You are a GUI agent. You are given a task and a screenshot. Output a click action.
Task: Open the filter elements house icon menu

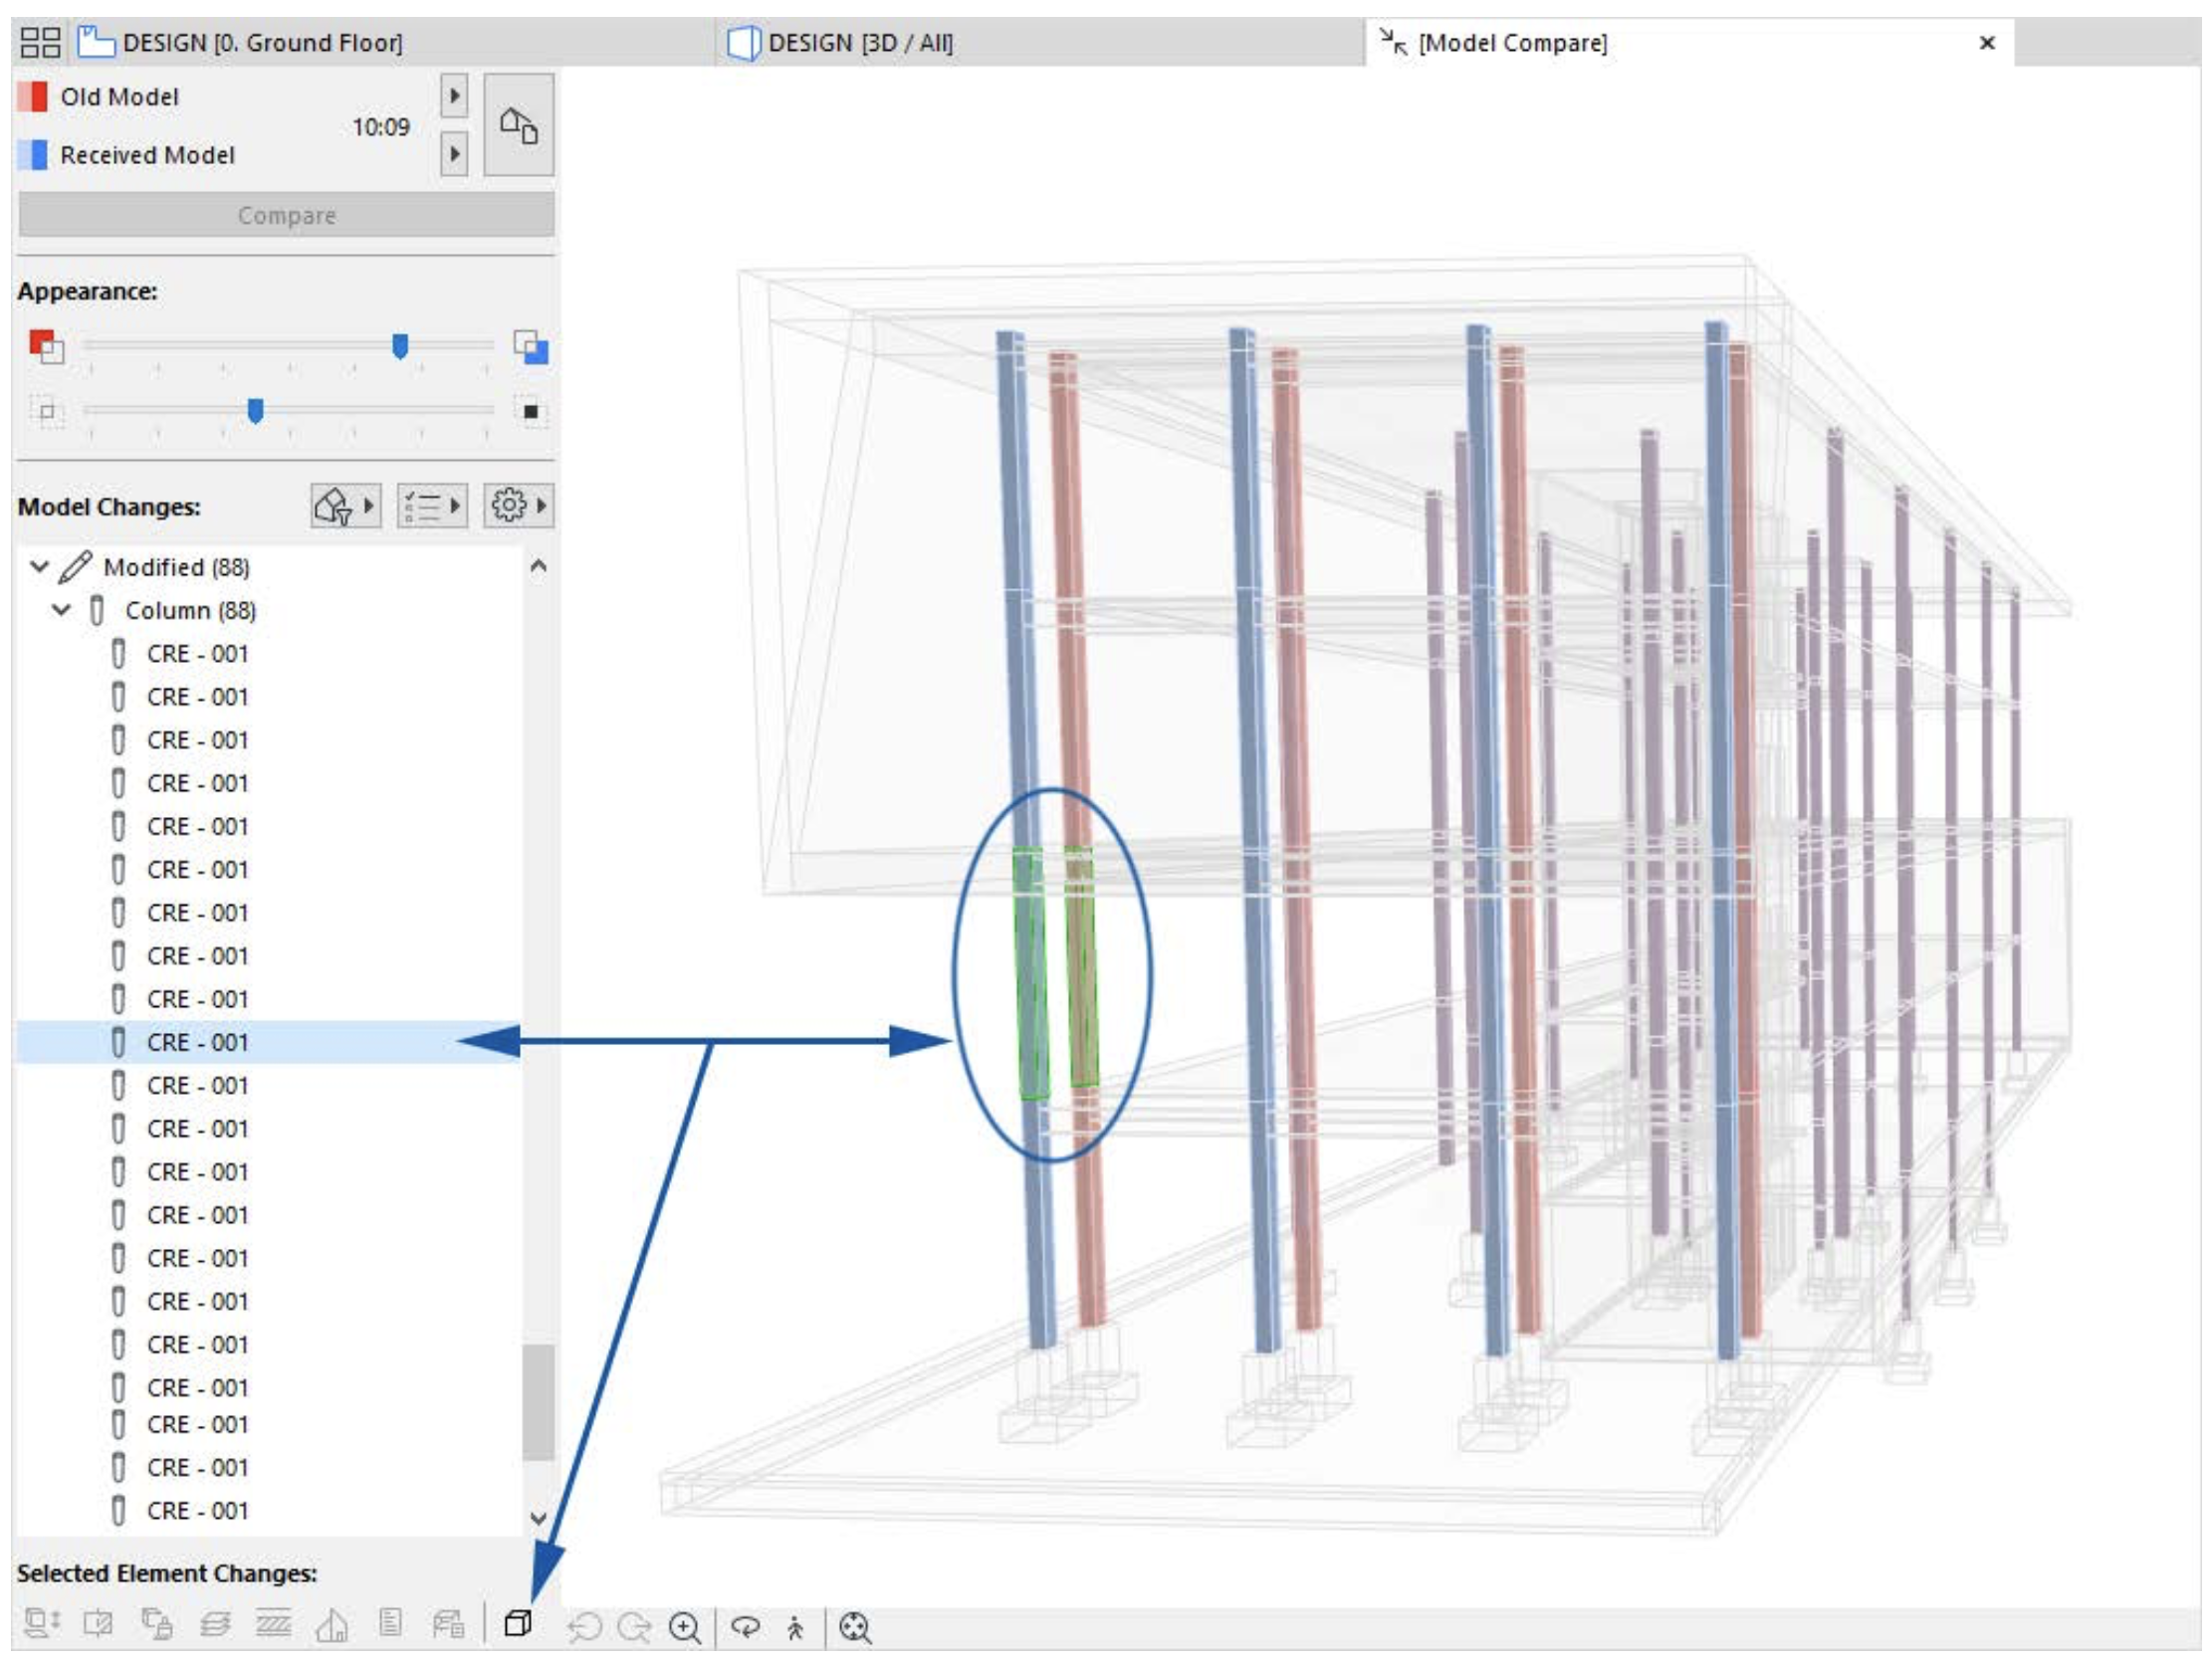click(344, 506)
